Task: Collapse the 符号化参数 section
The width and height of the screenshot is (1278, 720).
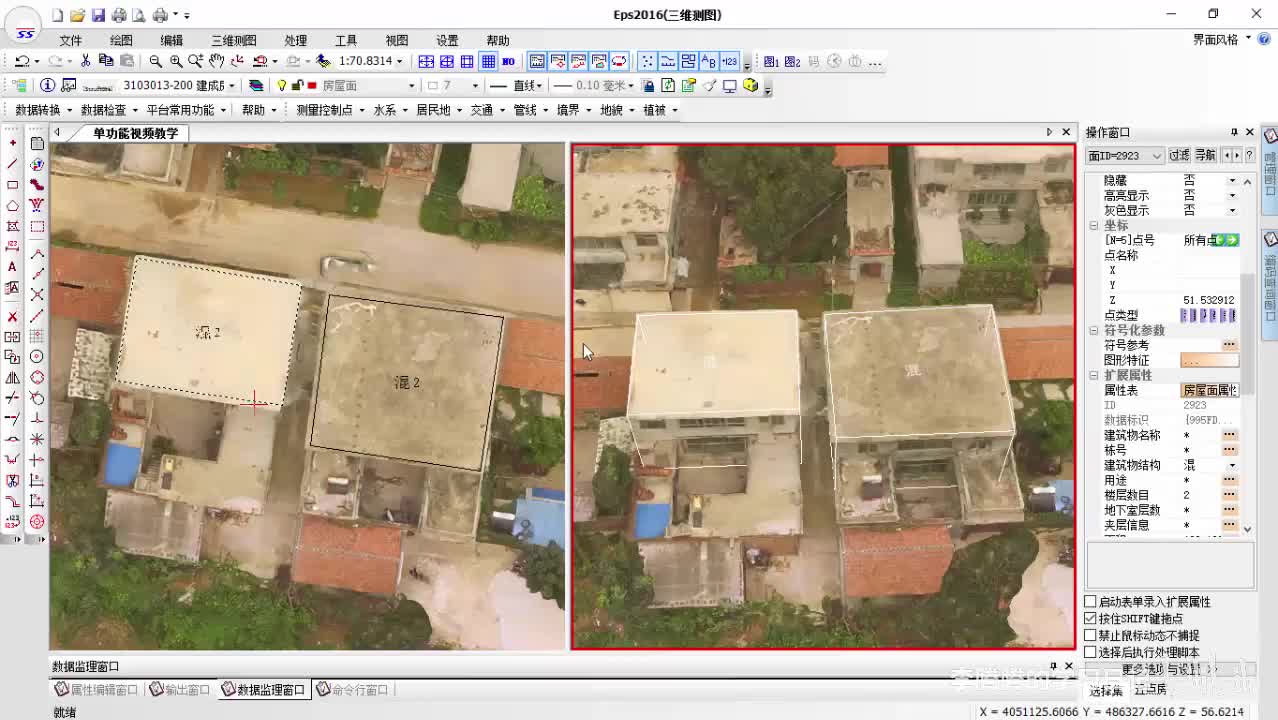Action: click(1094, 330)
